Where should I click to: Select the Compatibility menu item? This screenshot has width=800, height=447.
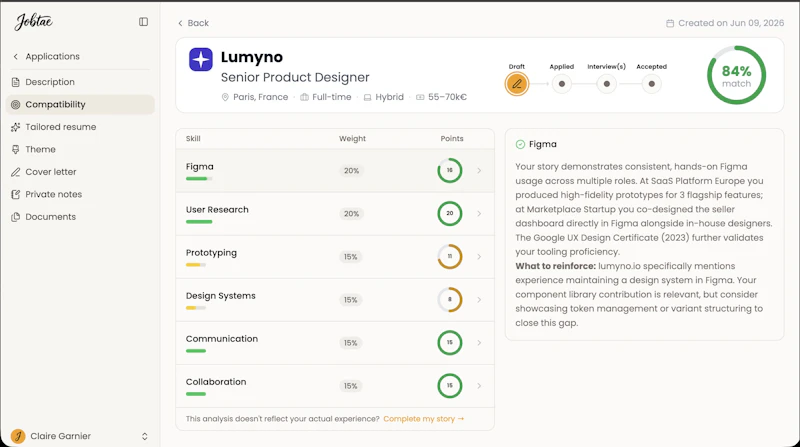tap(81, 104)
